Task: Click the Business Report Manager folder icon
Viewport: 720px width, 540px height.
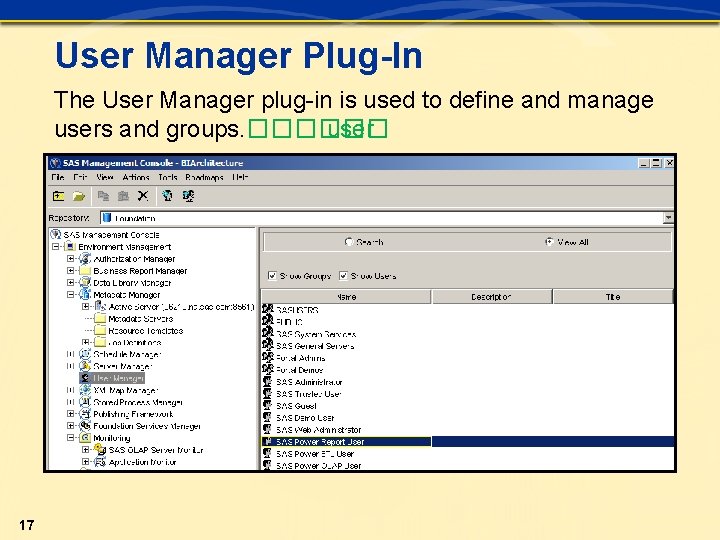Action: pos(85,271)
